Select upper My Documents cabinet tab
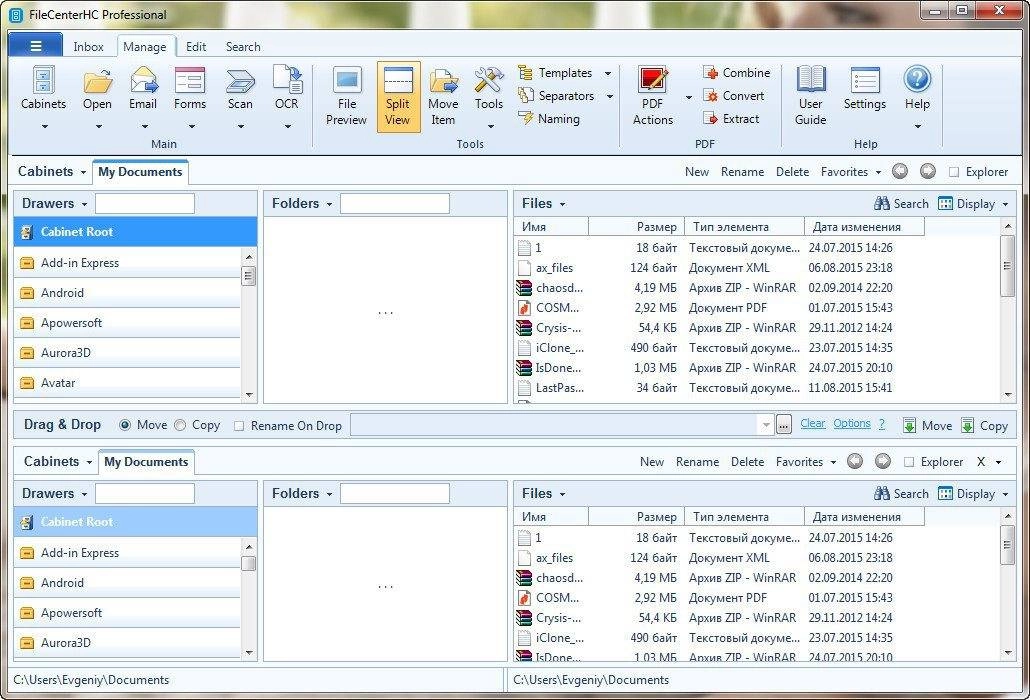 (x=140, y=172)
